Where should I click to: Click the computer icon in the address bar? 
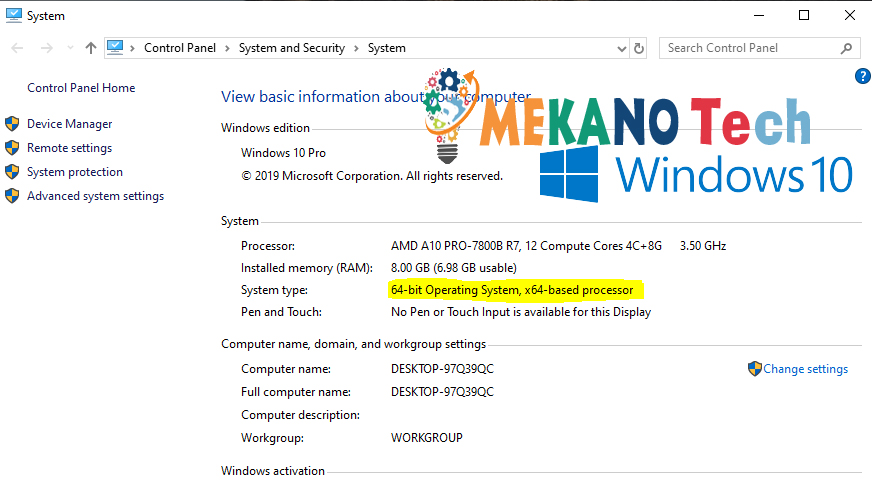115,48
